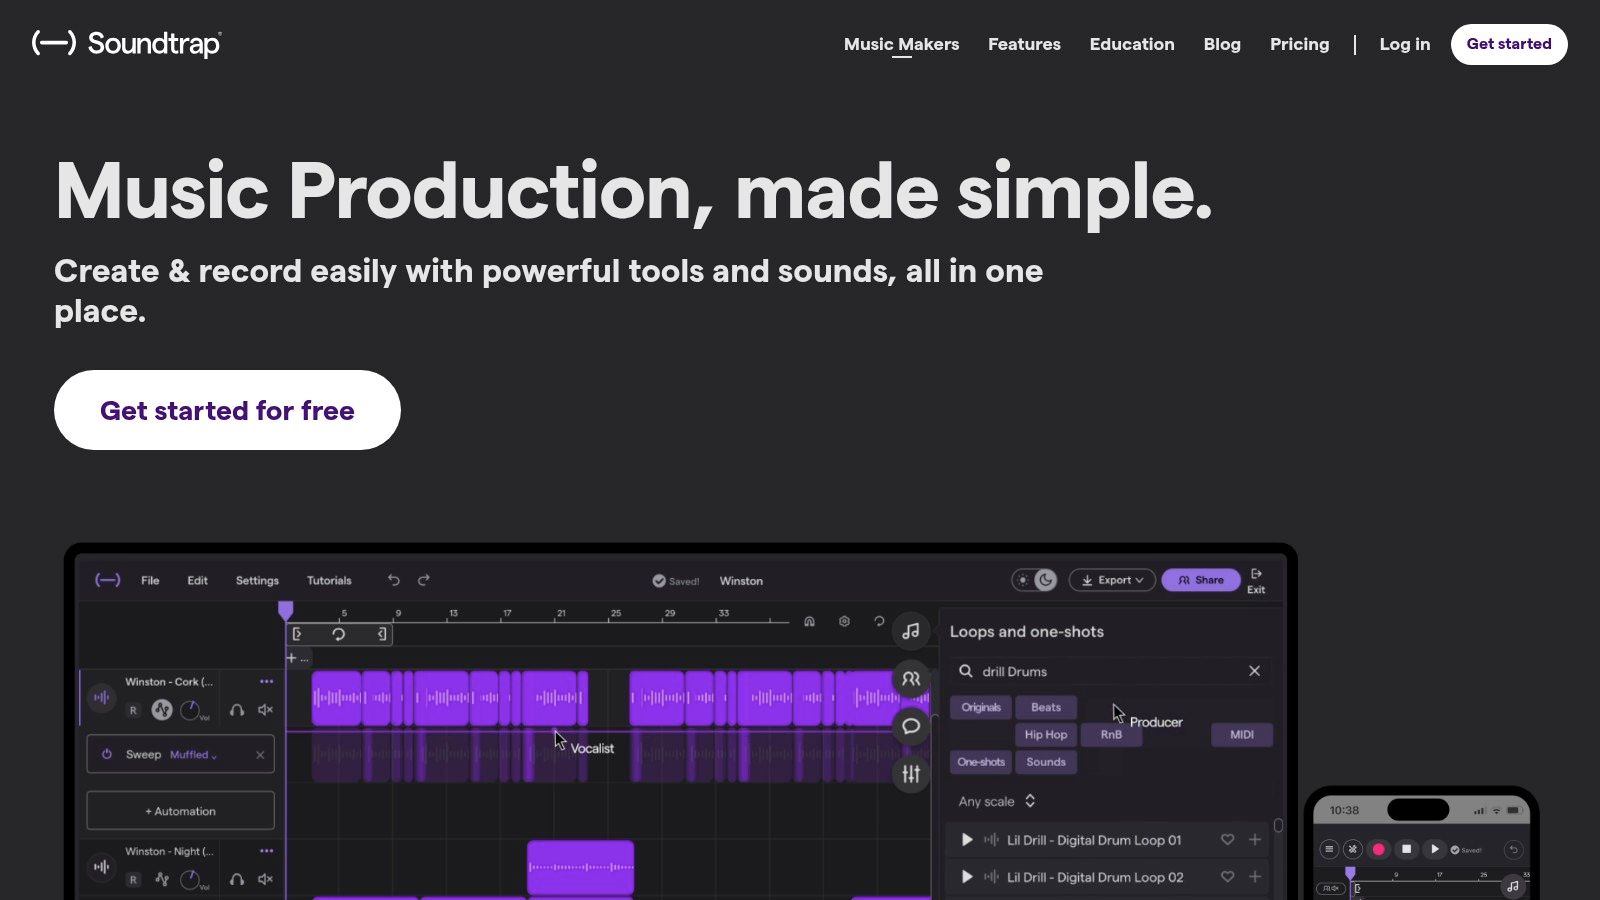Open the Loops and one-shots music panel
Screen dimensions: 1600x900
tap(911, 630)
